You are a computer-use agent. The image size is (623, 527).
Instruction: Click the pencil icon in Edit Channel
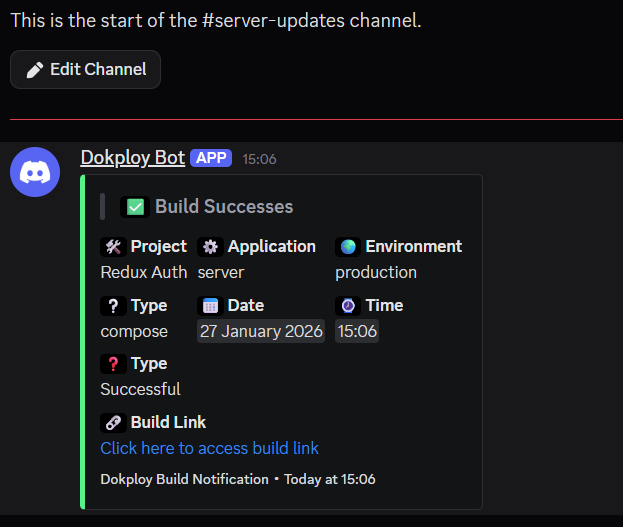pyautogui.click(x=35, y=70)
